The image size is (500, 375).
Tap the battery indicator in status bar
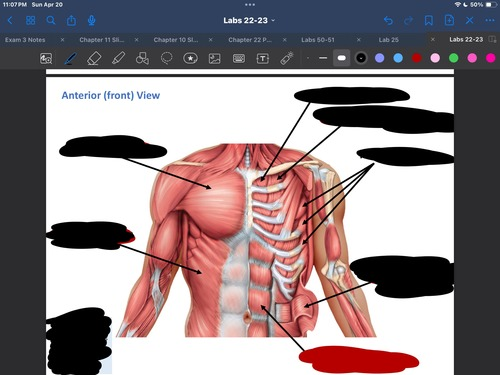click(x=491, y=5)
